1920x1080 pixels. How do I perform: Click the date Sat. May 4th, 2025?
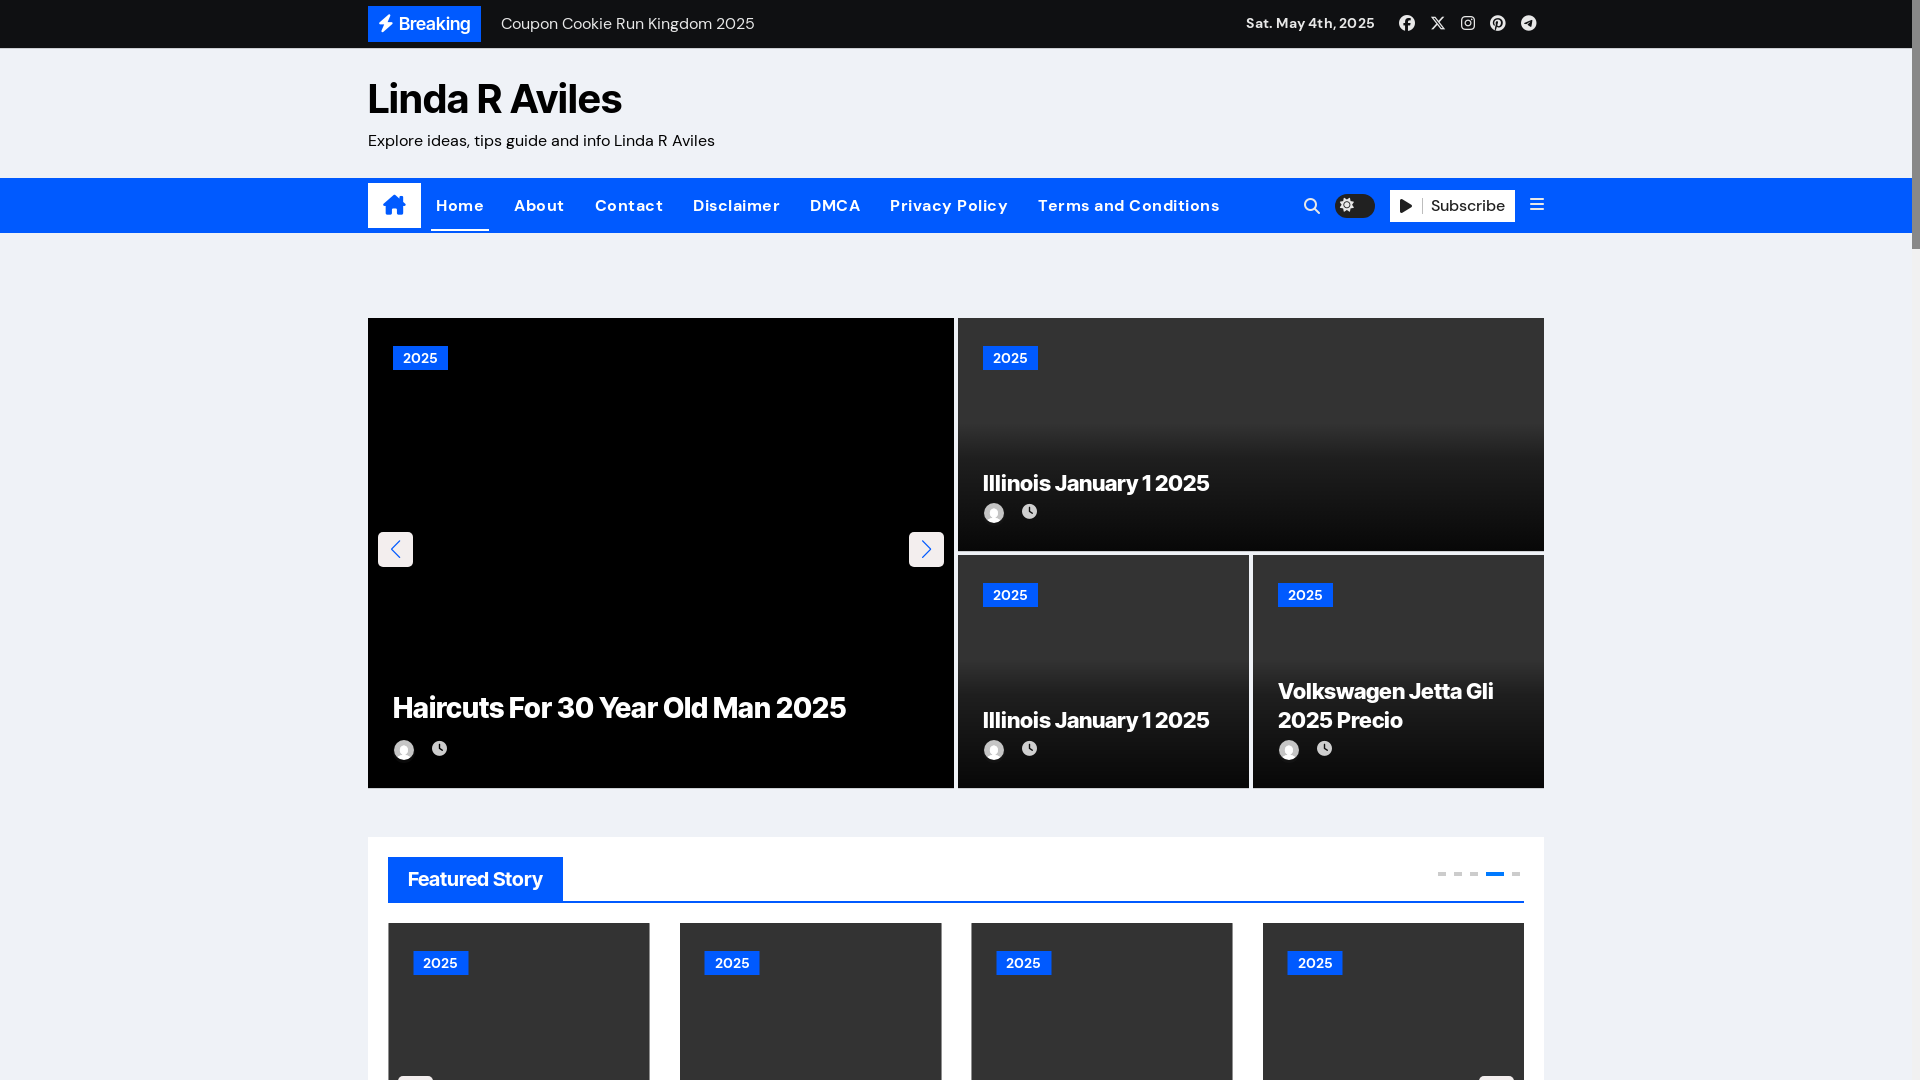coord(1310,23)
